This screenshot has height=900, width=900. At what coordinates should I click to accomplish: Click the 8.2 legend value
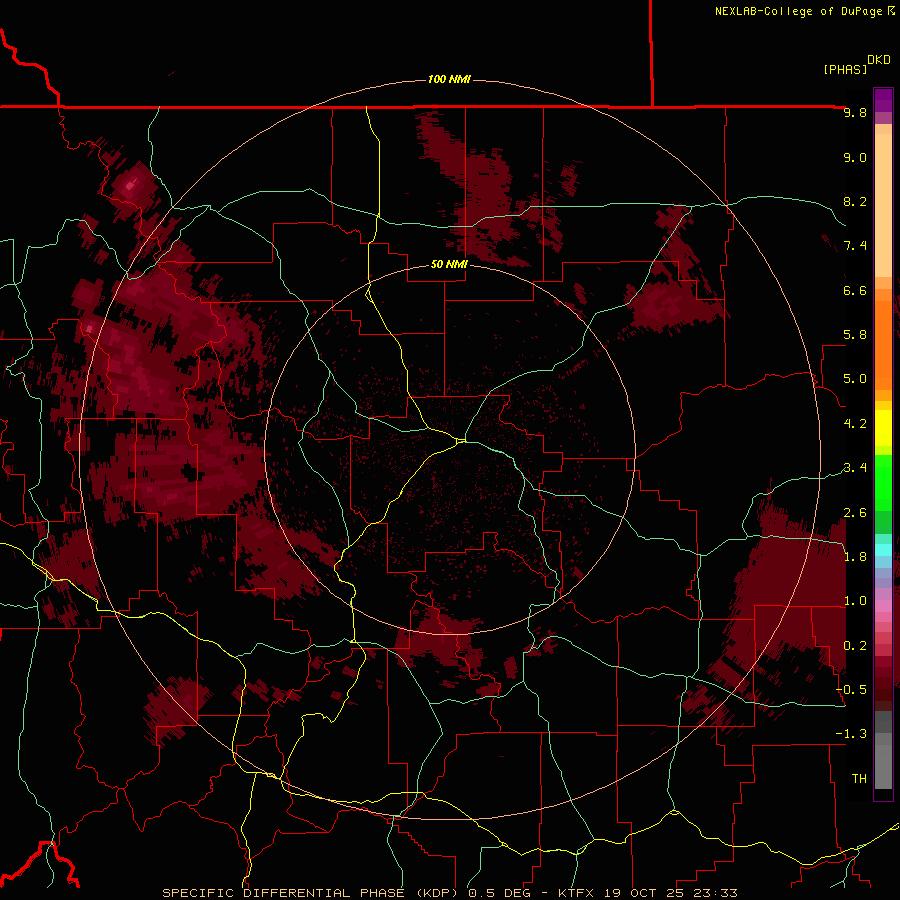pos(855,201)
